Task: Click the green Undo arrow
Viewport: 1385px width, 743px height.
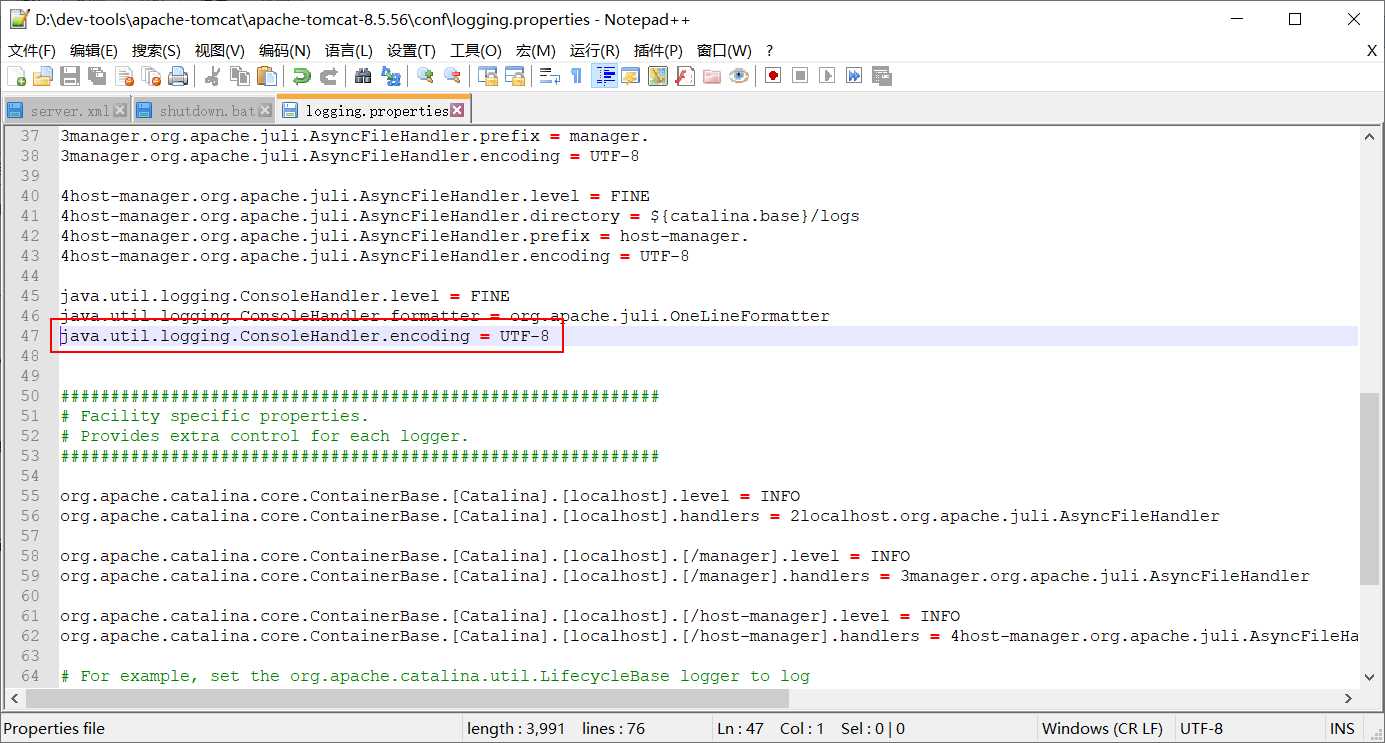Action: (301, 76)
